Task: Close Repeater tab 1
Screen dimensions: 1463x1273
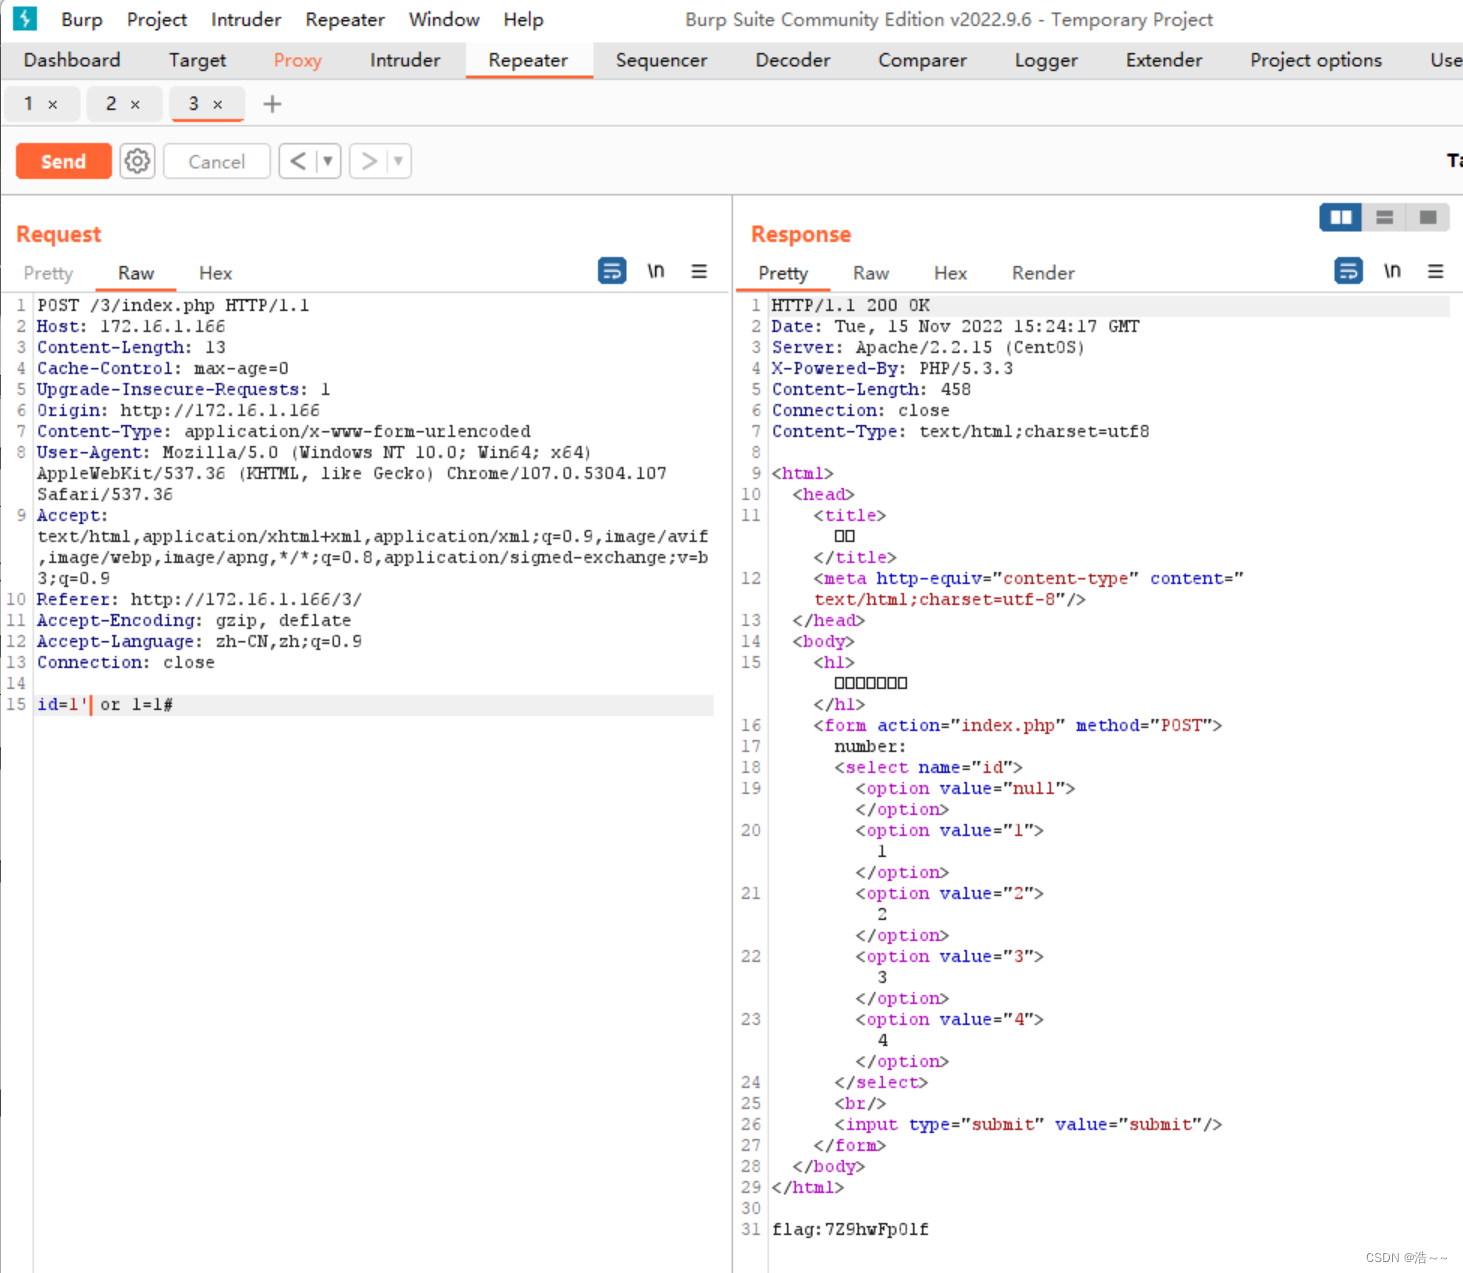Action: pos(53,104)
